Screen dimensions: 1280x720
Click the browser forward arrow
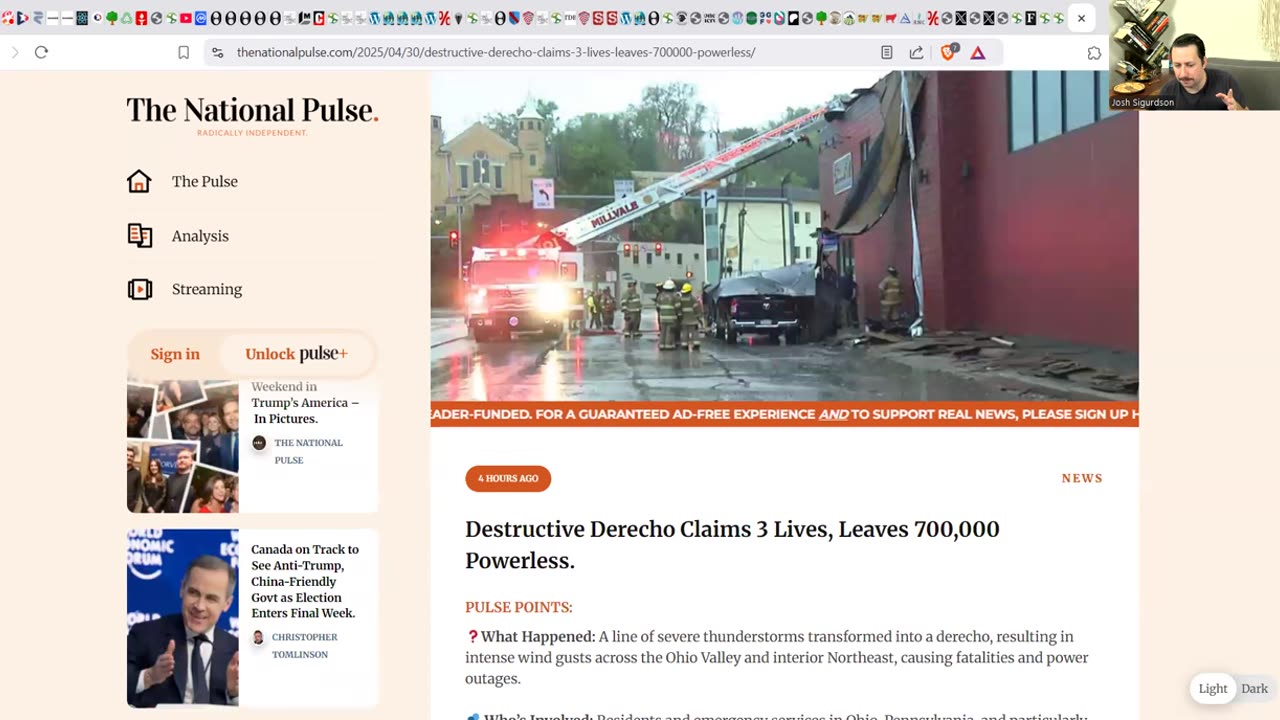(15, 52)
